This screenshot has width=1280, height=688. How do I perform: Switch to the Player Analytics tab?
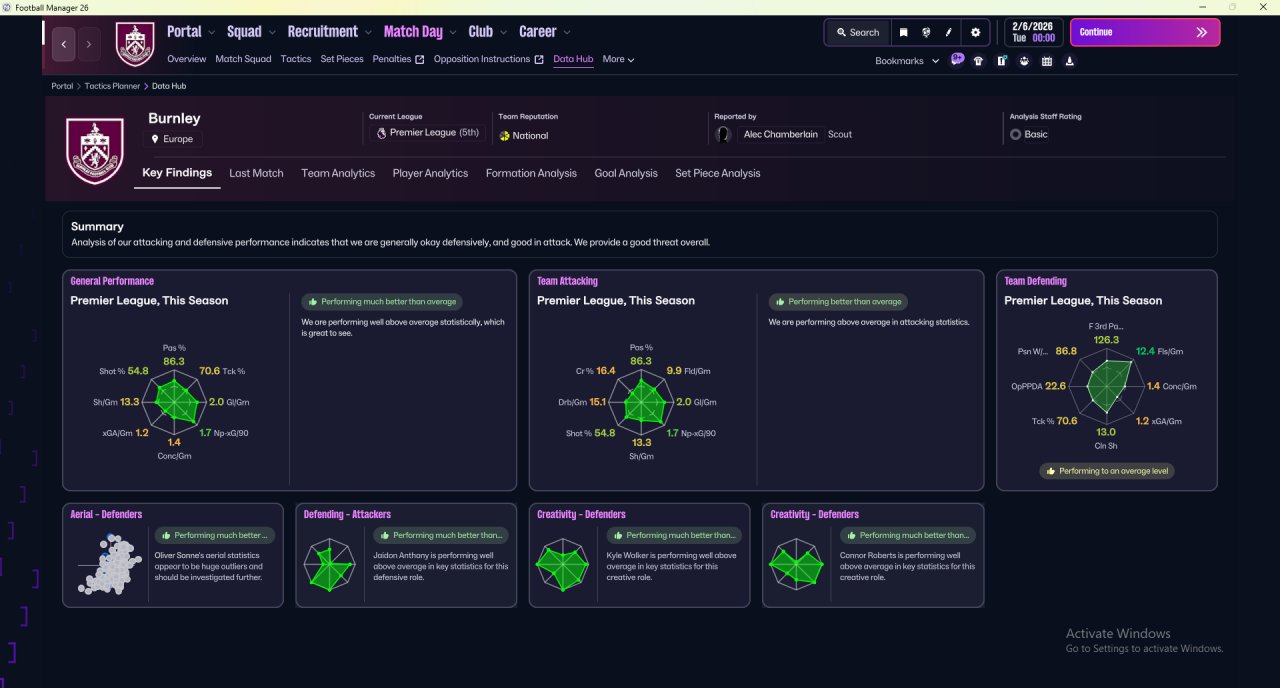click(430, 173)
